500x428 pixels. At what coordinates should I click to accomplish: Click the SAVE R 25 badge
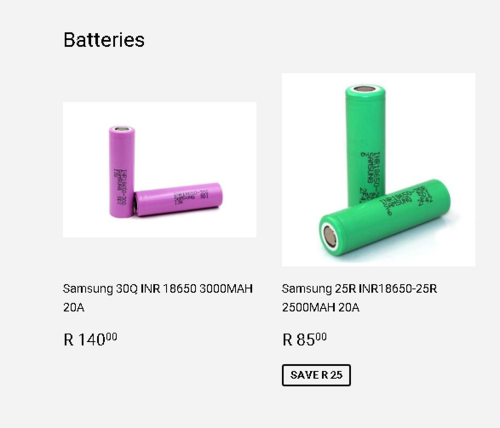point(316,375)
